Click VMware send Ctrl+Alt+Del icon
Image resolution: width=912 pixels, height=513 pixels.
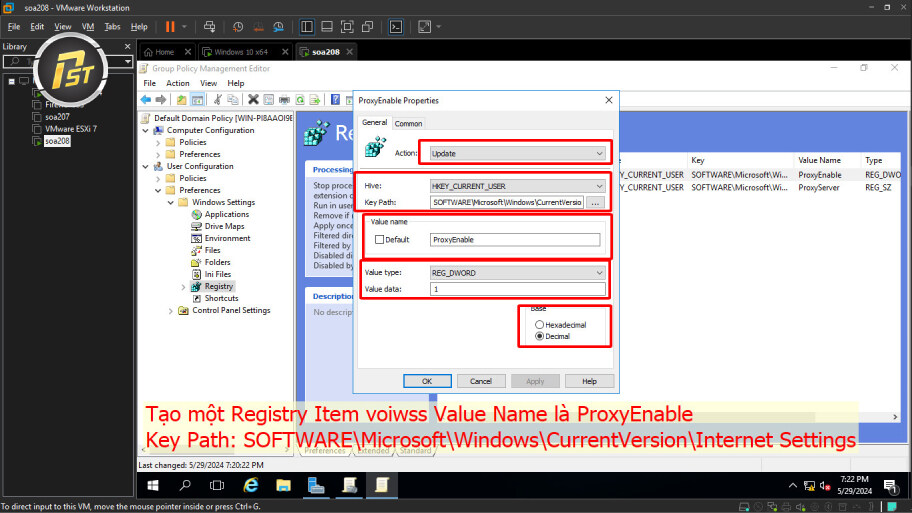coord(209,27)
